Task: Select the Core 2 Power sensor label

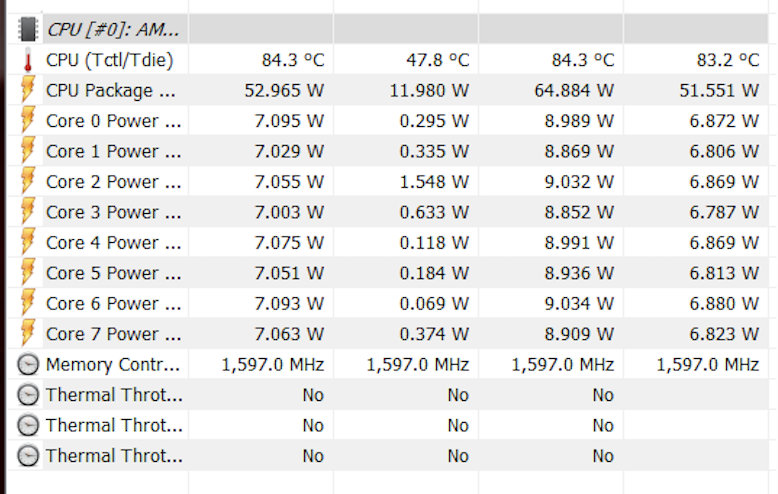Action: click(x=113, y=182)
